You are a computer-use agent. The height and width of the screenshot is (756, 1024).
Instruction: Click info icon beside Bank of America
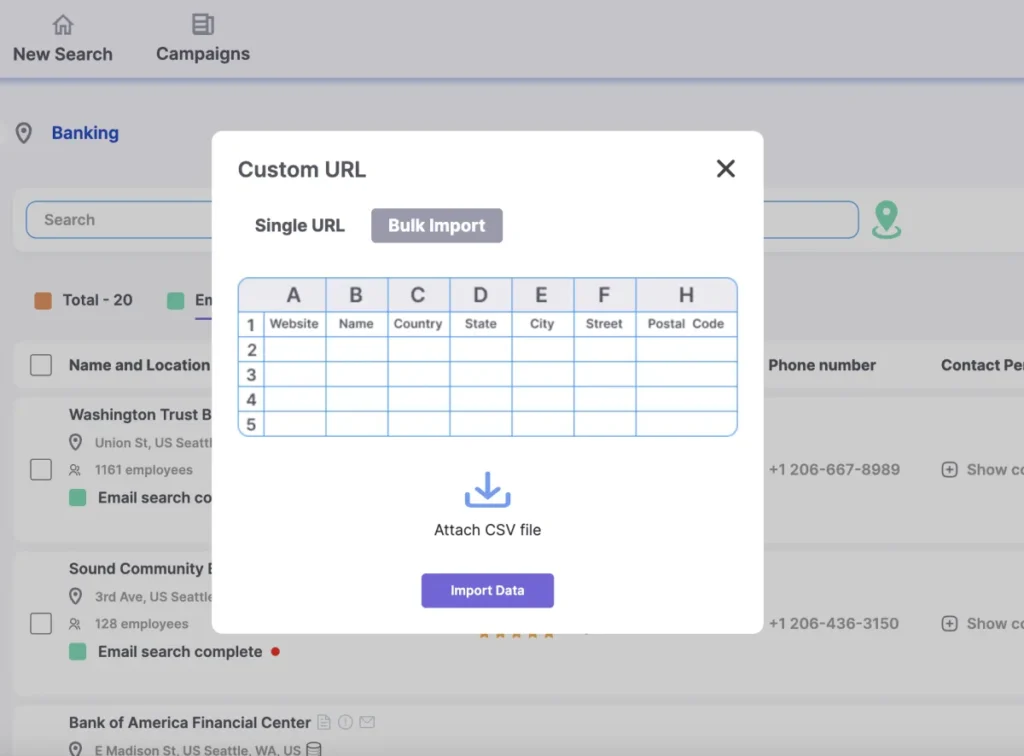(x=345, y=722)
